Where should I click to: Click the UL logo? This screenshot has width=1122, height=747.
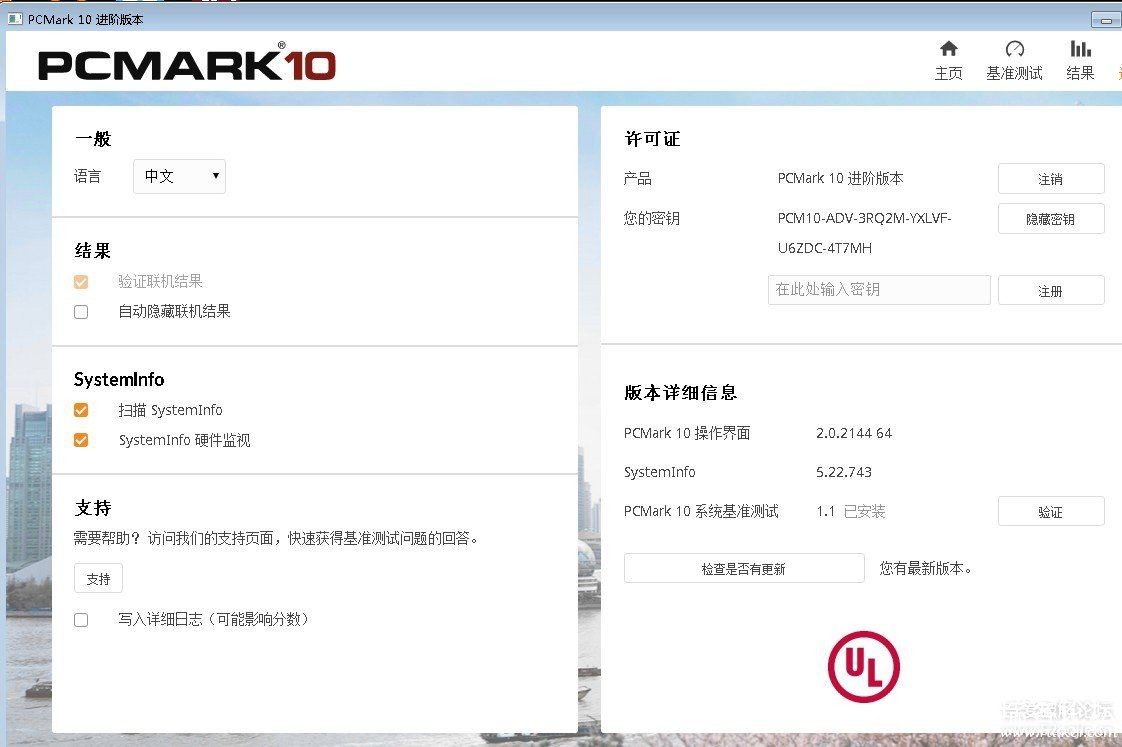coord(864,666)
